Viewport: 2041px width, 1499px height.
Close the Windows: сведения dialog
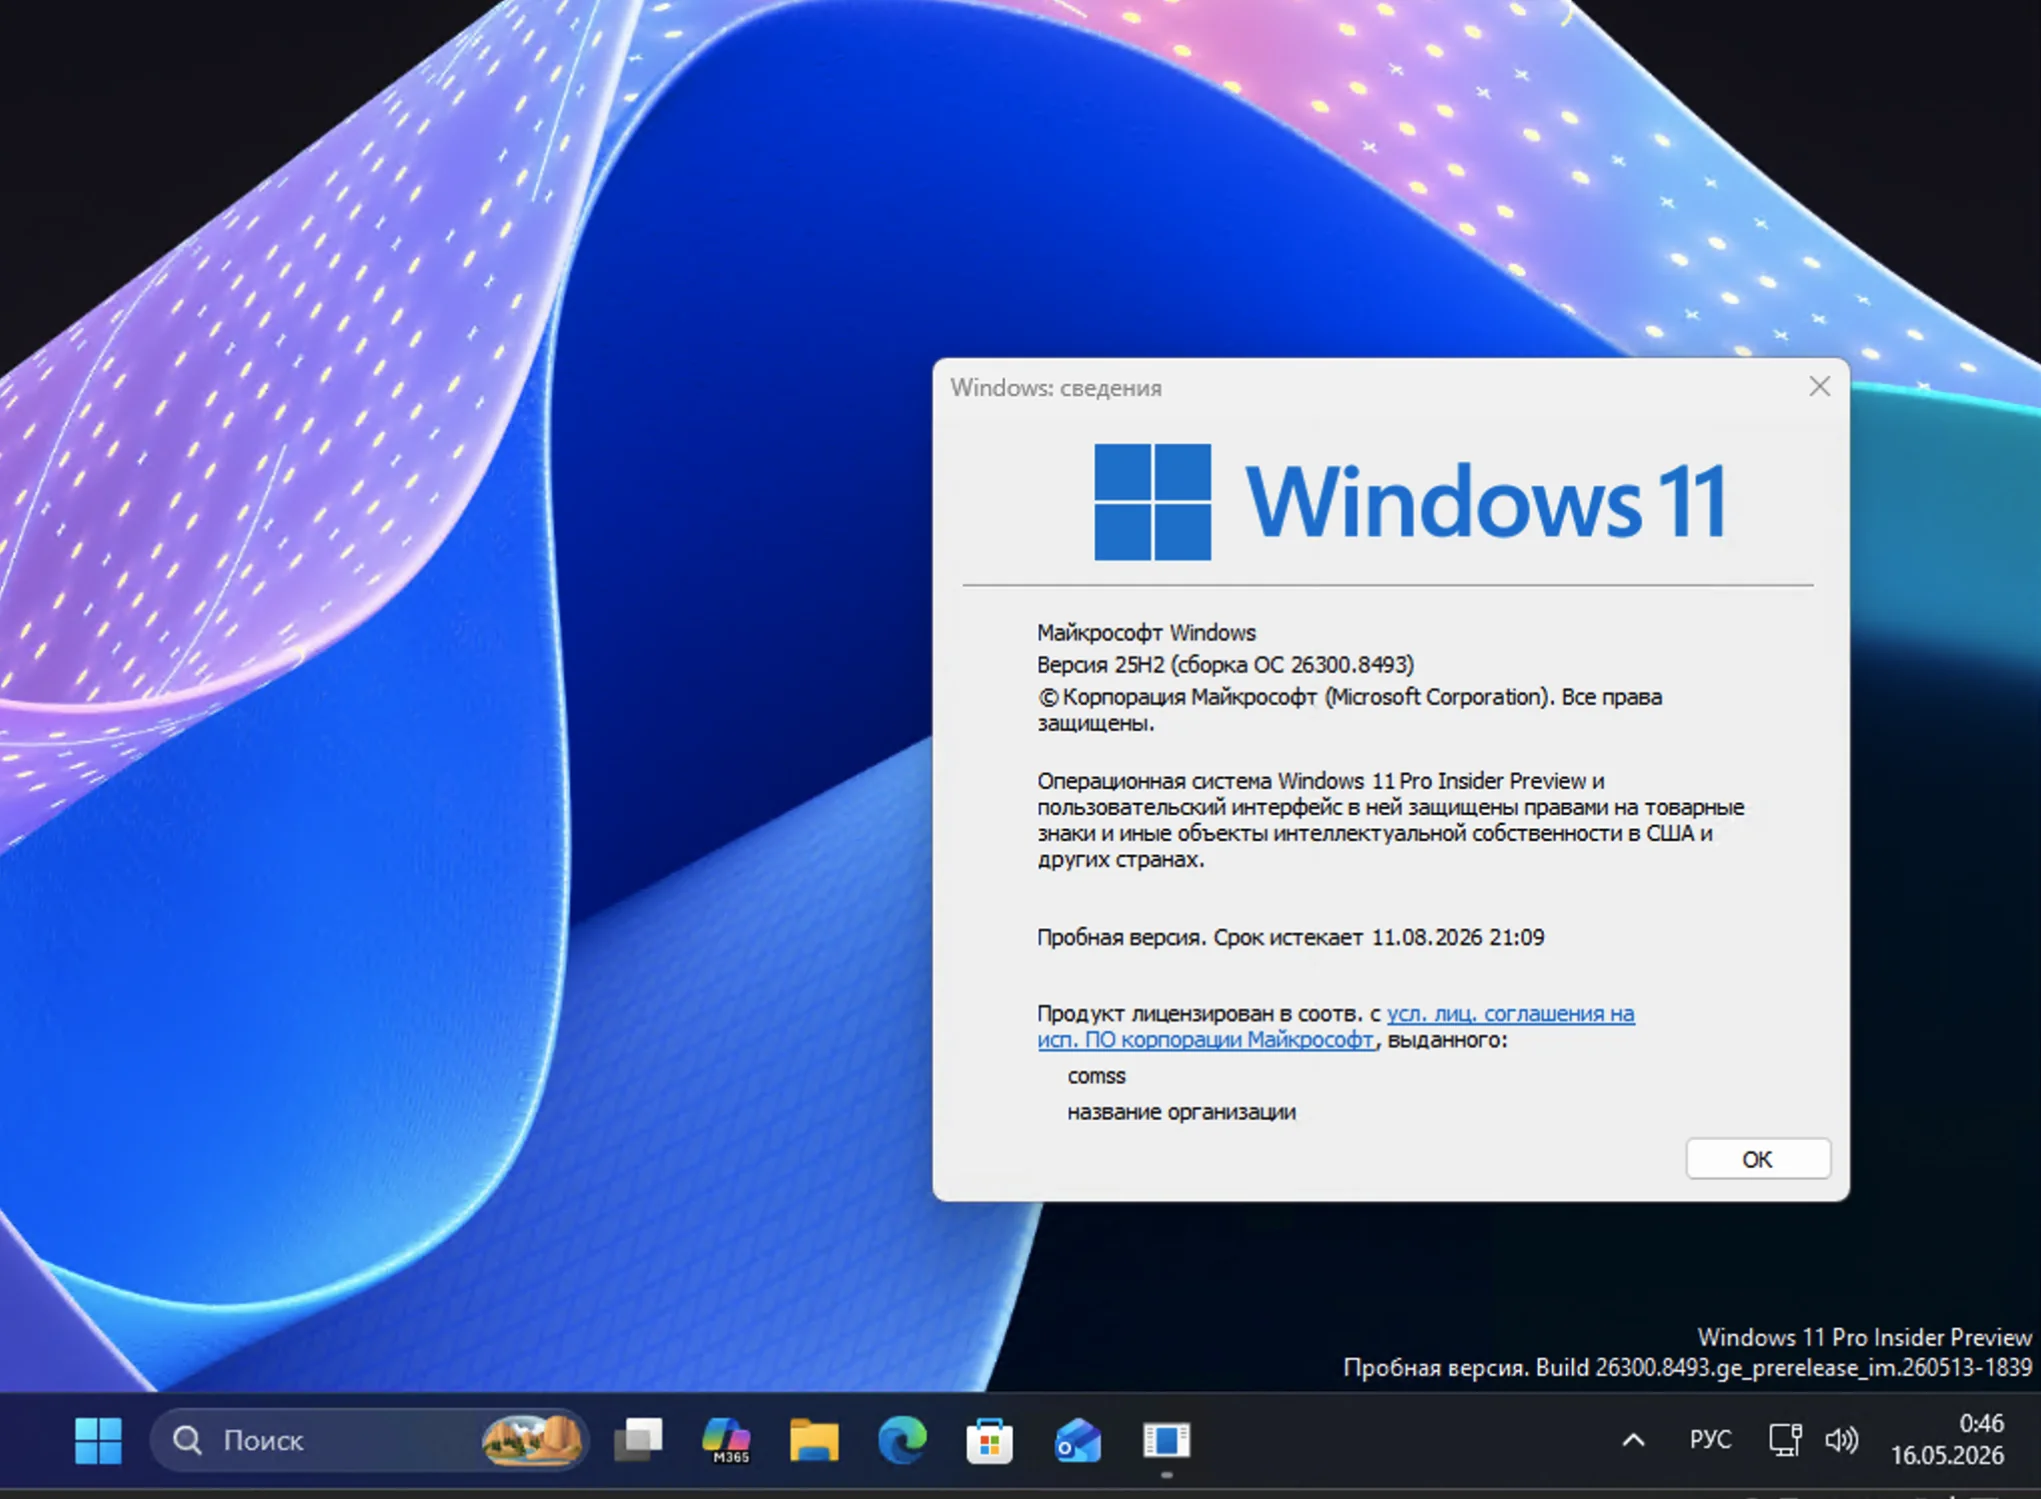(x=1819, y=387)
